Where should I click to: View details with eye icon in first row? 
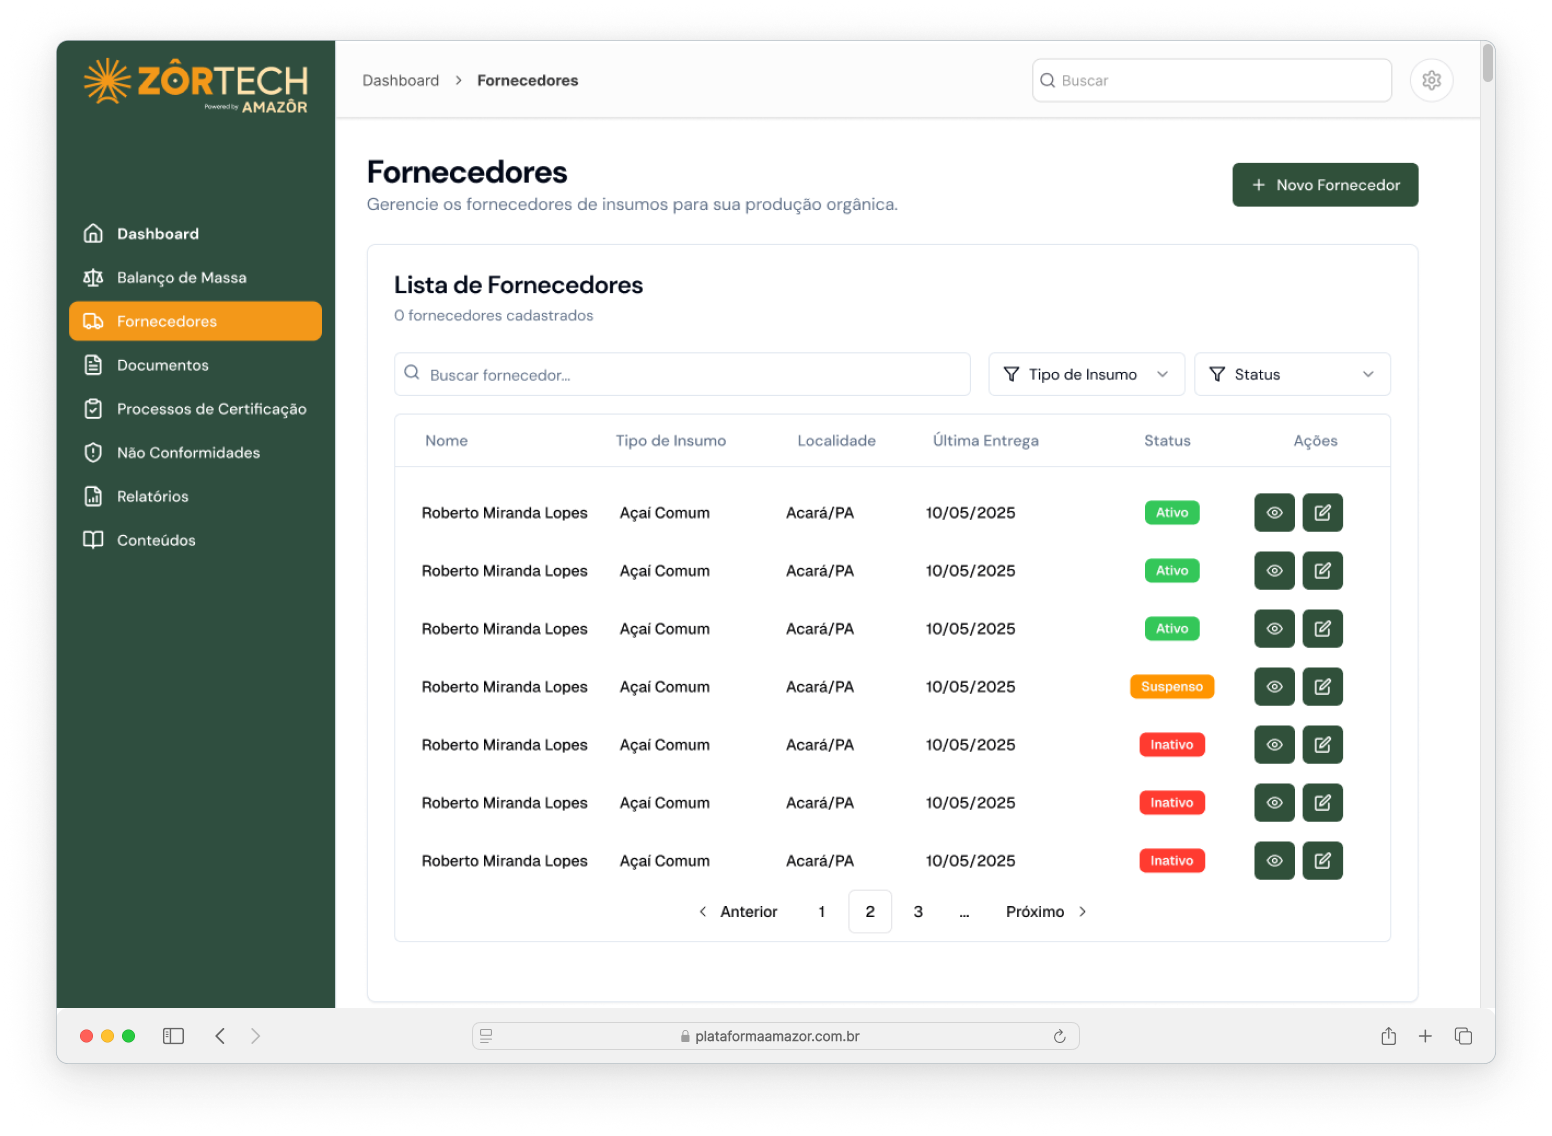coord(1274,513)
